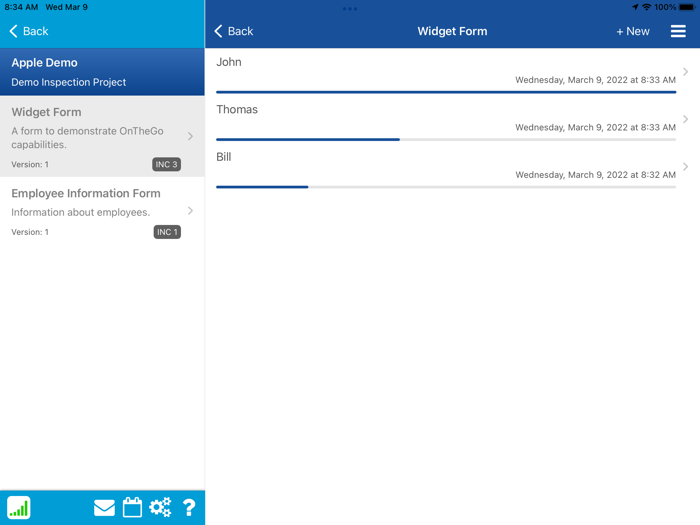Tap the Wi-Fi status icon
This screenshot has height=525, width=700.
tap(646, 7)
